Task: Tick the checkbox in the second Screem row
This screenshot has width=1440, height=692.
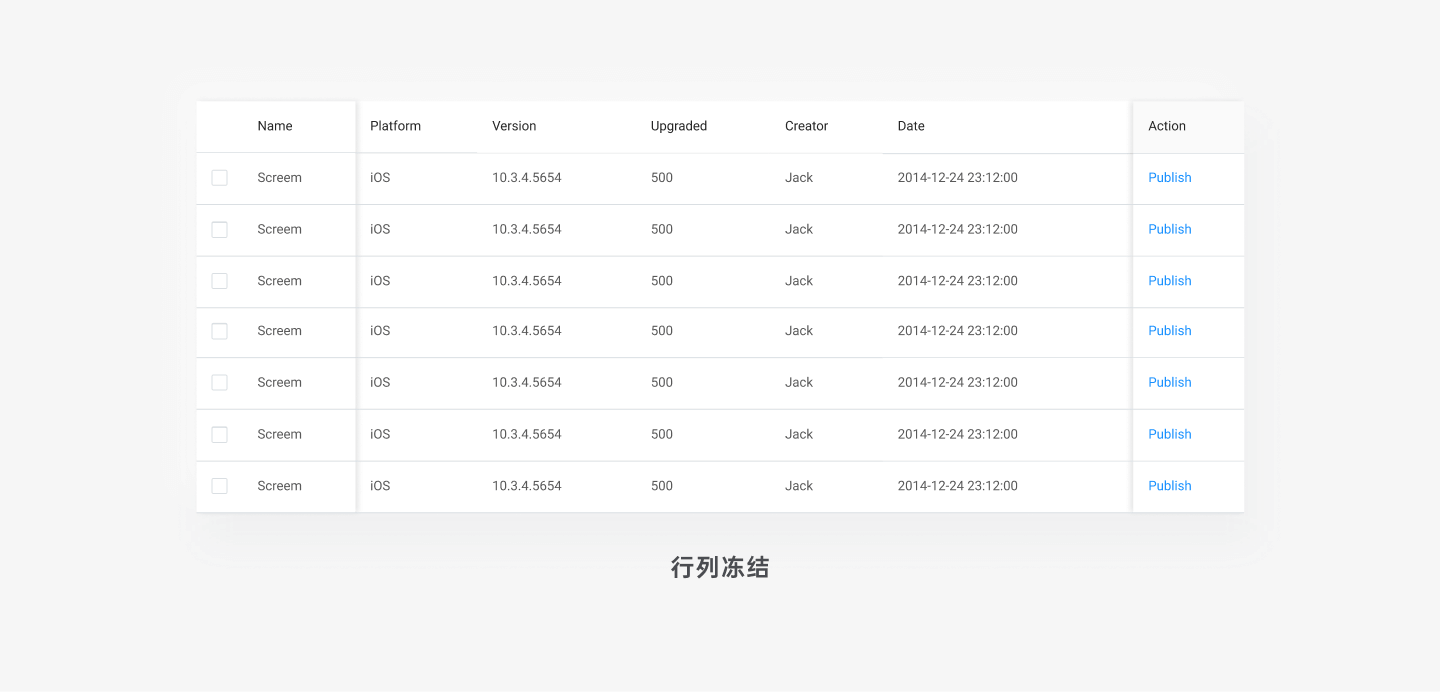Action: (x=220, y=230)
